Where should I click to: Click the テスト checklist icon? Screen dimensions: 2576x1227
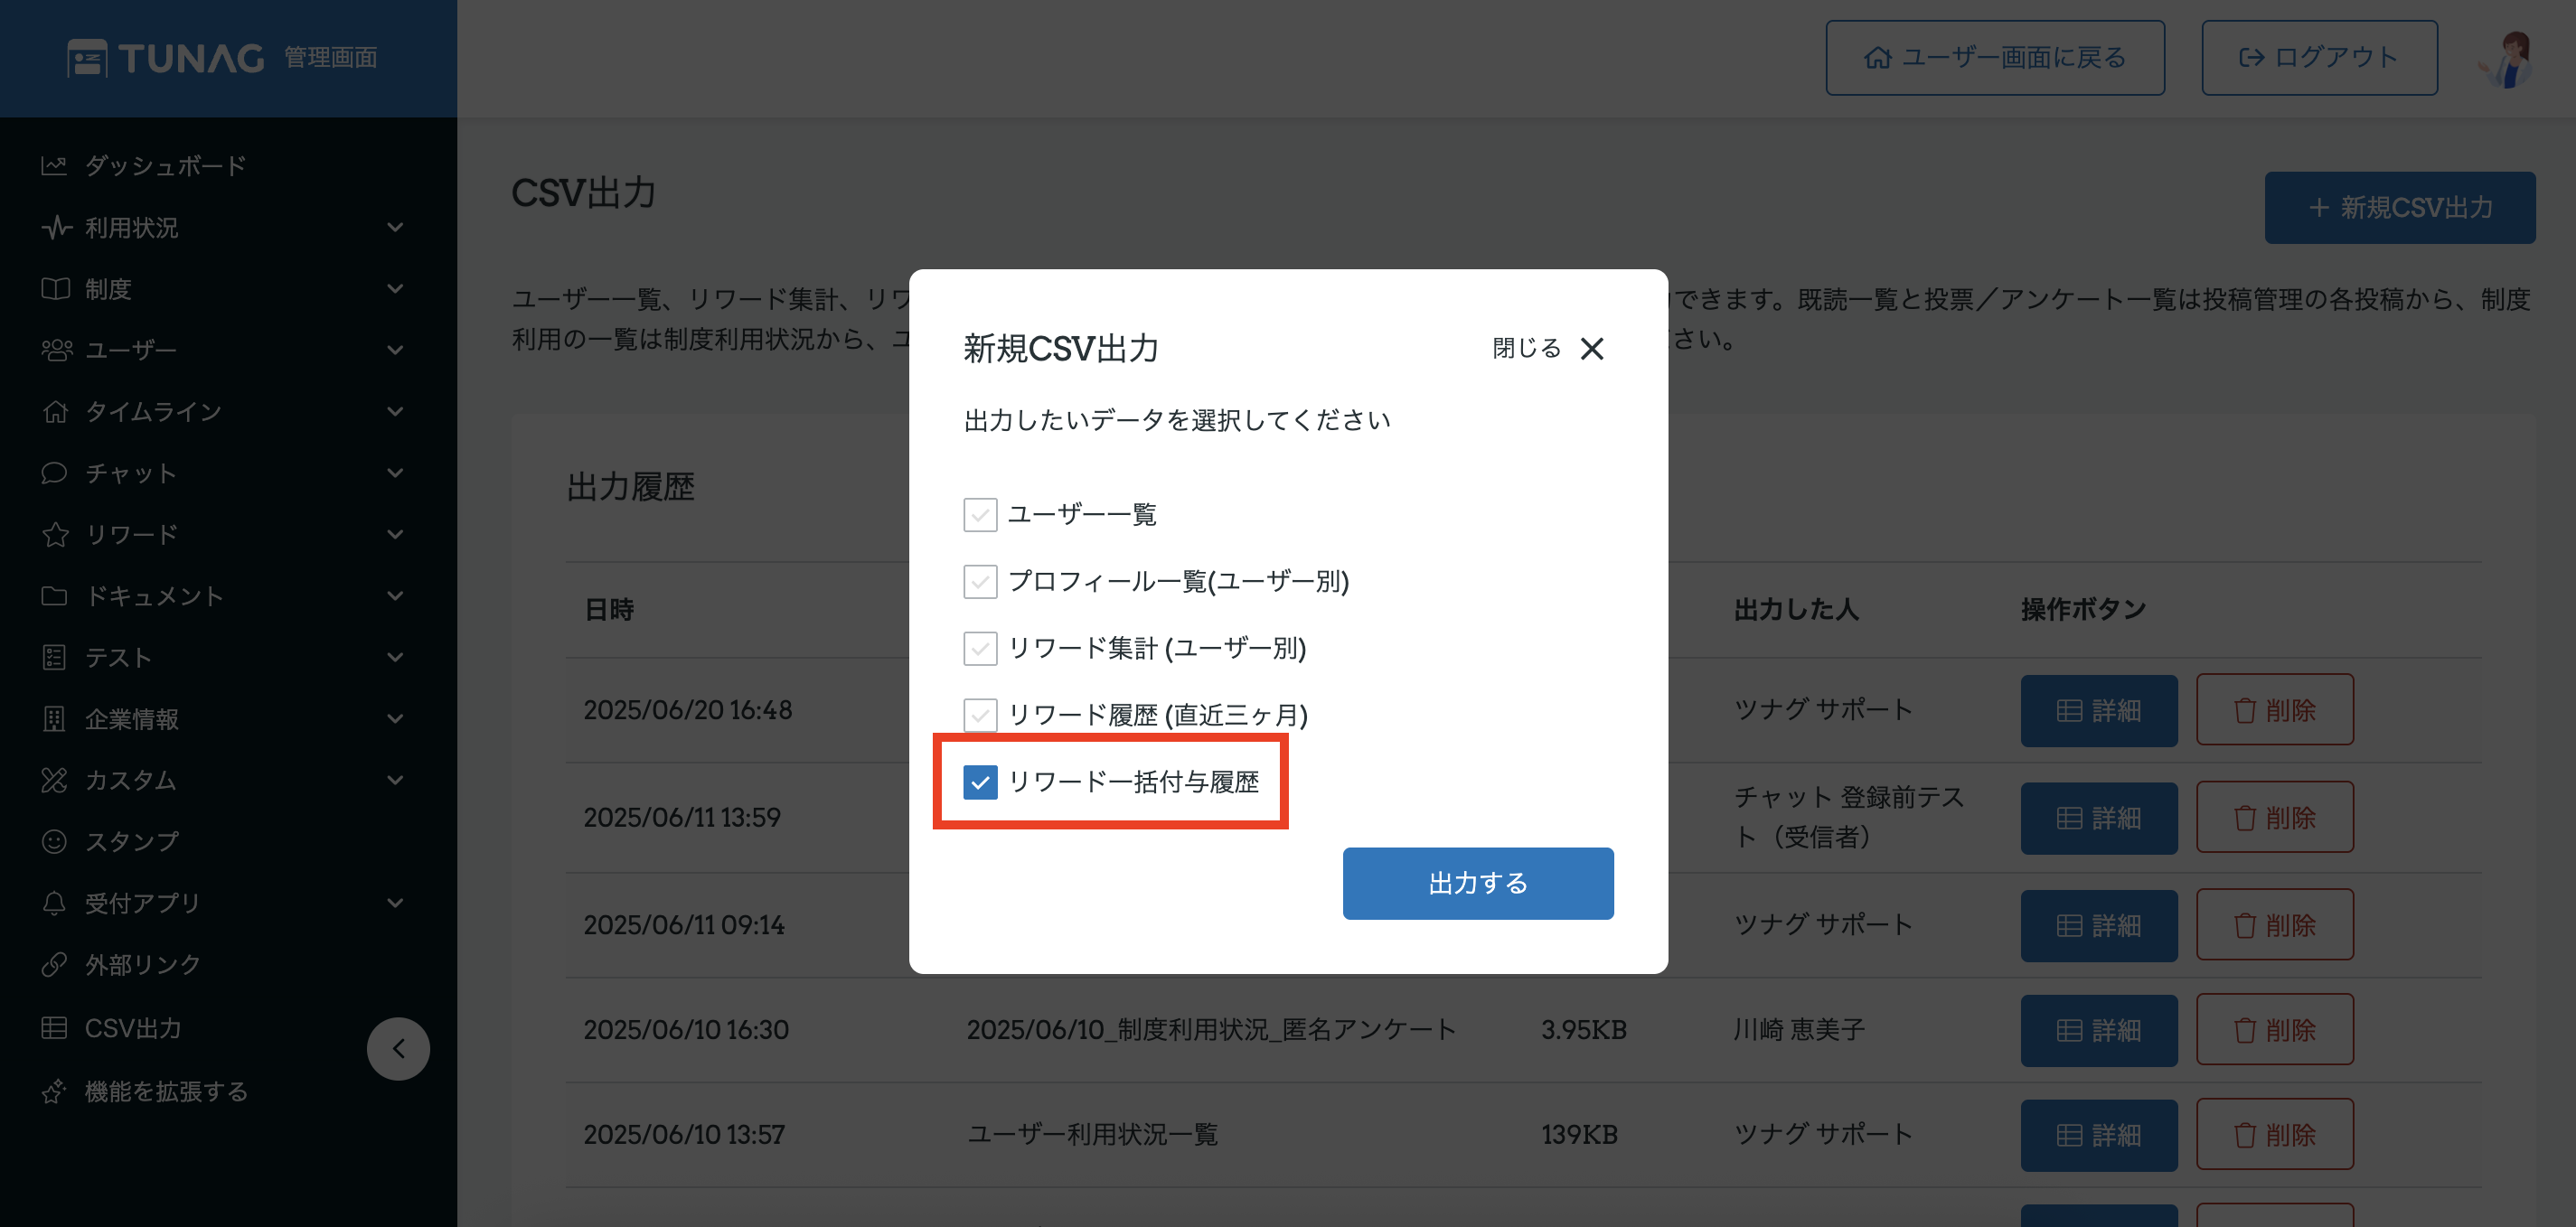tap(54, 657)
